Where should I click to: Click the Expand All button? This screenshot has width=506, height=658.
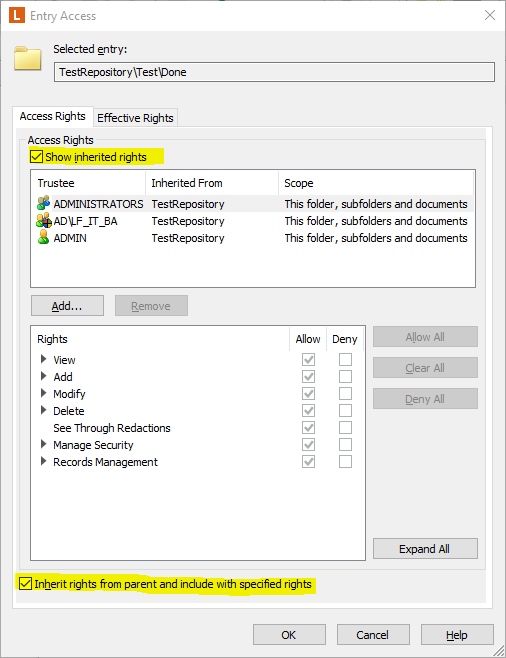[425, 549]
